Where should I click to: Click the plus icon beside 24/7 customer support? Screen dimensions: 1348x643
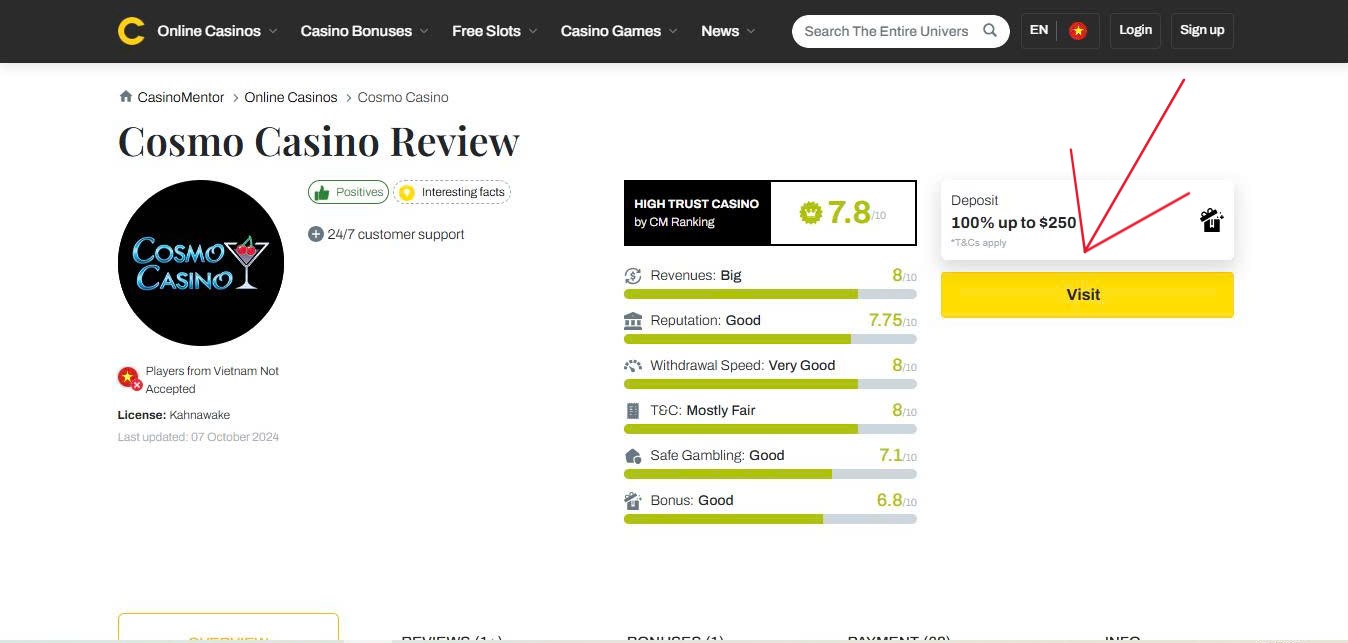[x=316, y=234]
